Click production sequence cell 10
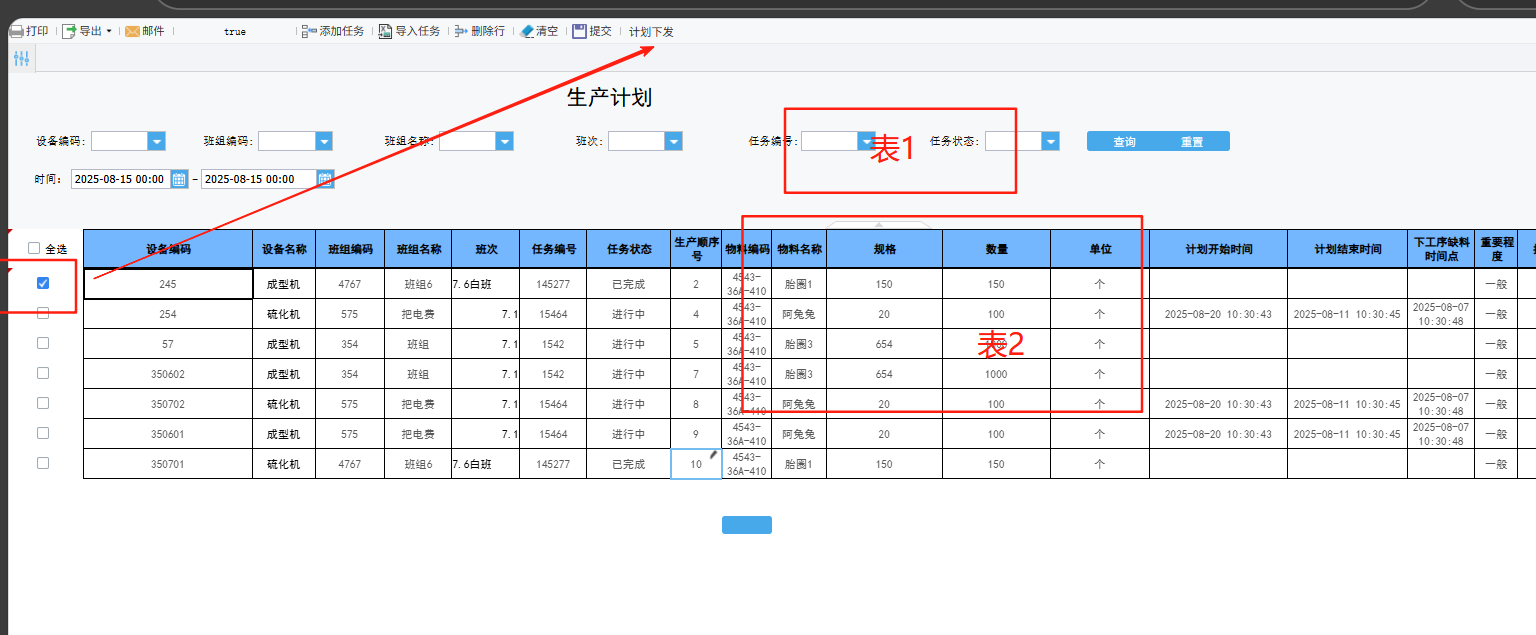Screen dimensions: 1536x635 pos(696,464)
